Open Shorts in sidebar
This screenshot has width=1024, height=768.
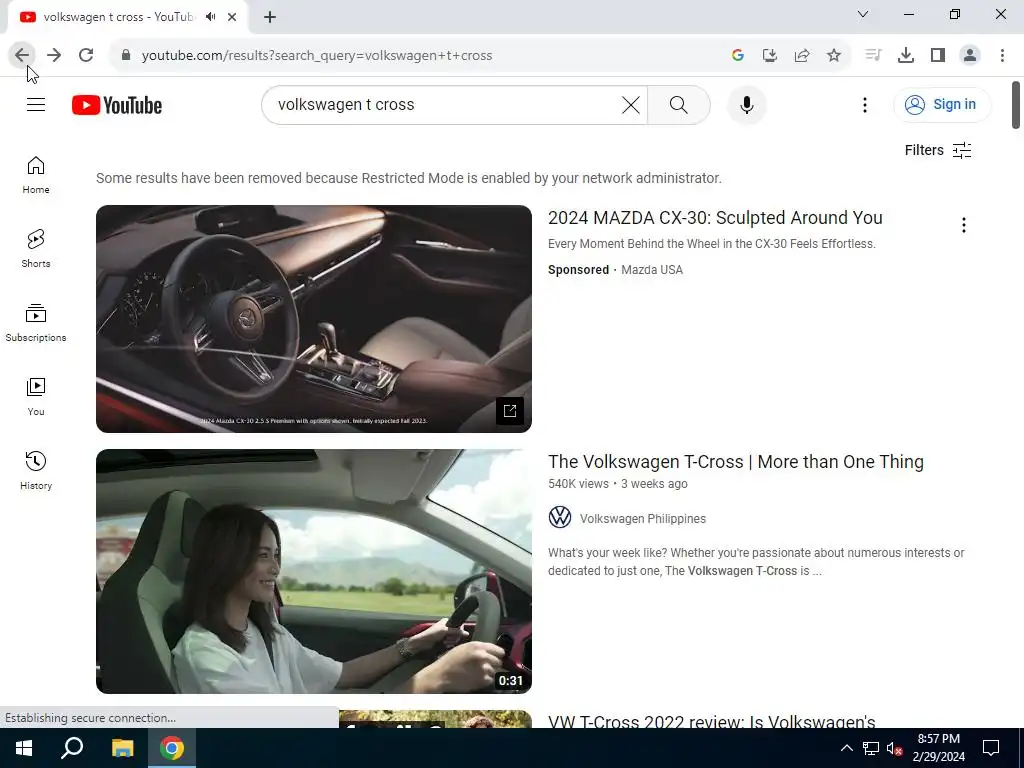(36, 249)
